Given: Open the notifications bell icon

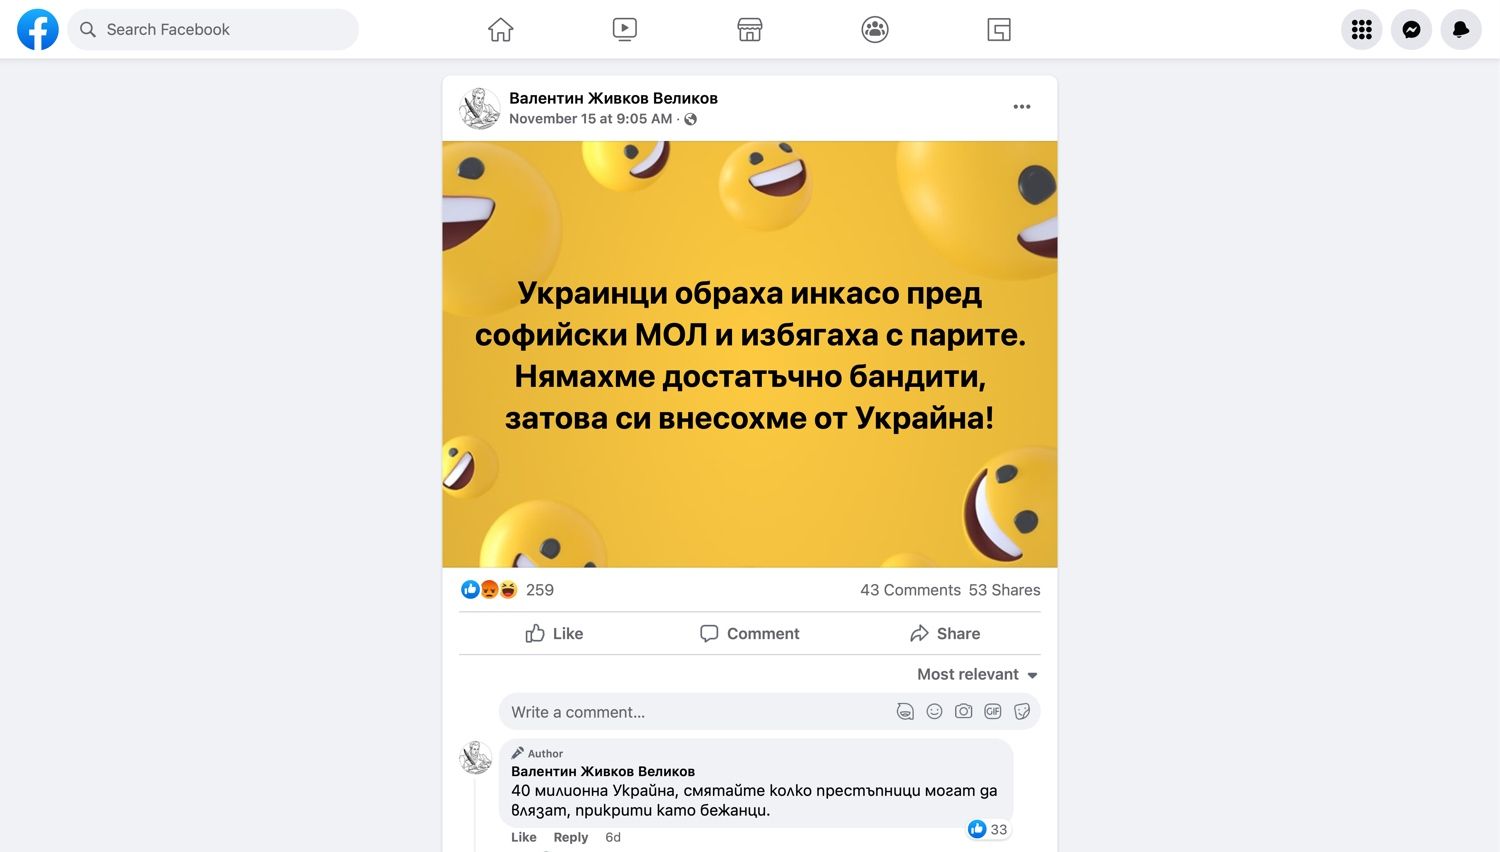Looking at the screenshot, I should point(1461,30).
